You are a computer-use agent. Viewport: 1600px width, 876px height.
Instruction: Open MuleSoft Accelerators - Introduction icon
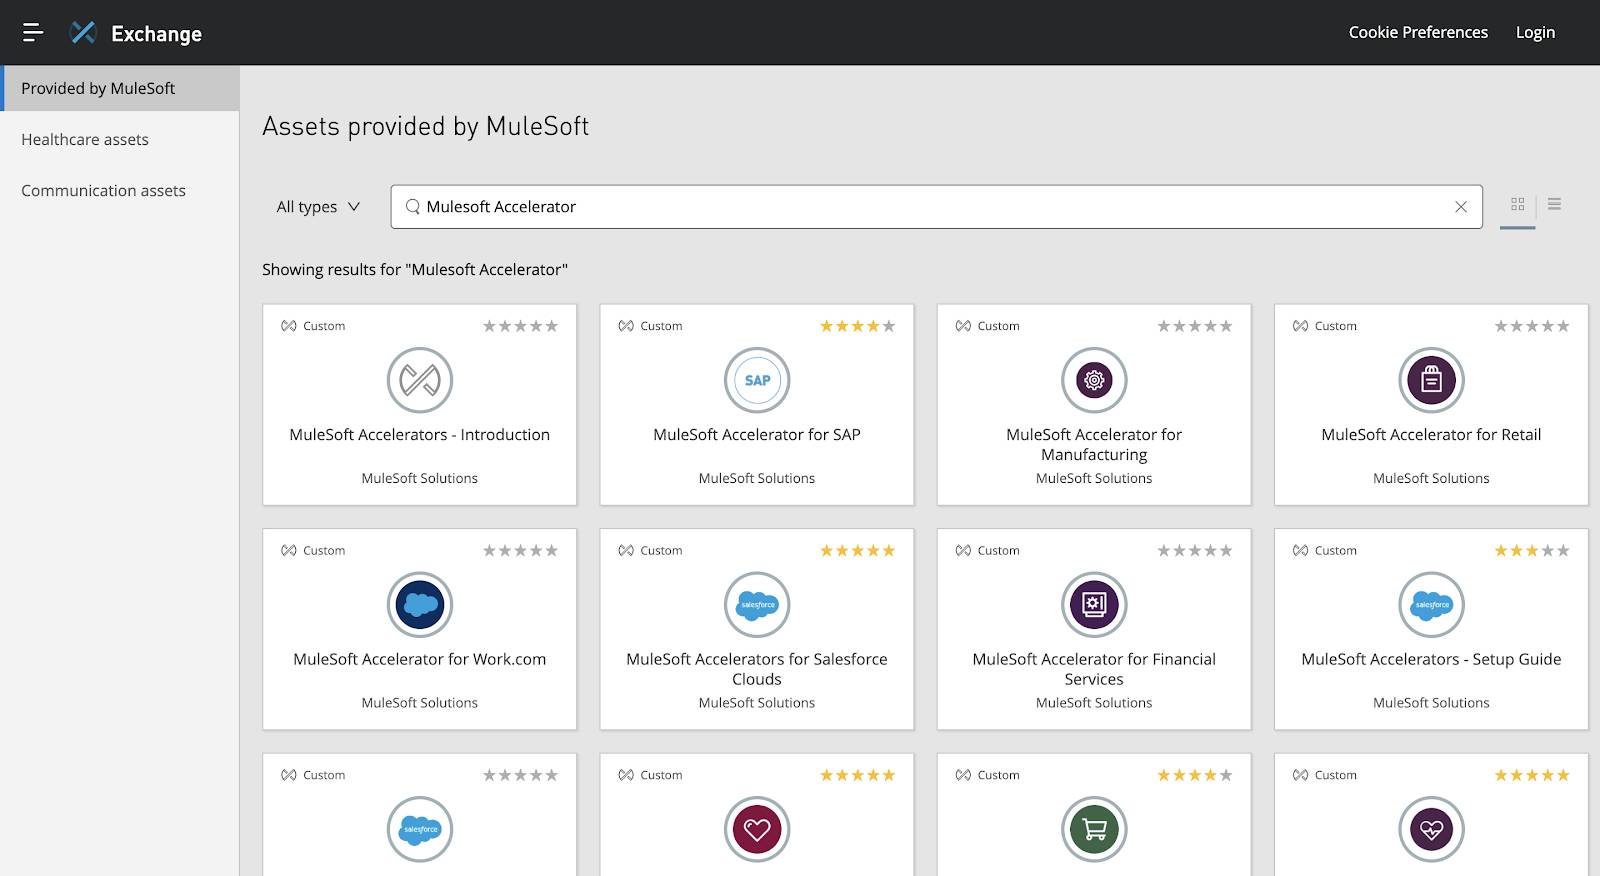pyautogui.click(x=420, y=380)
